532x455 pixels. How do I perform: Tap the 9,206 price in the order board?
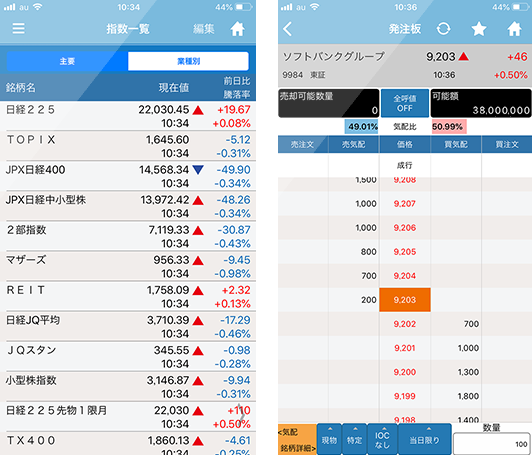[405, 228]
